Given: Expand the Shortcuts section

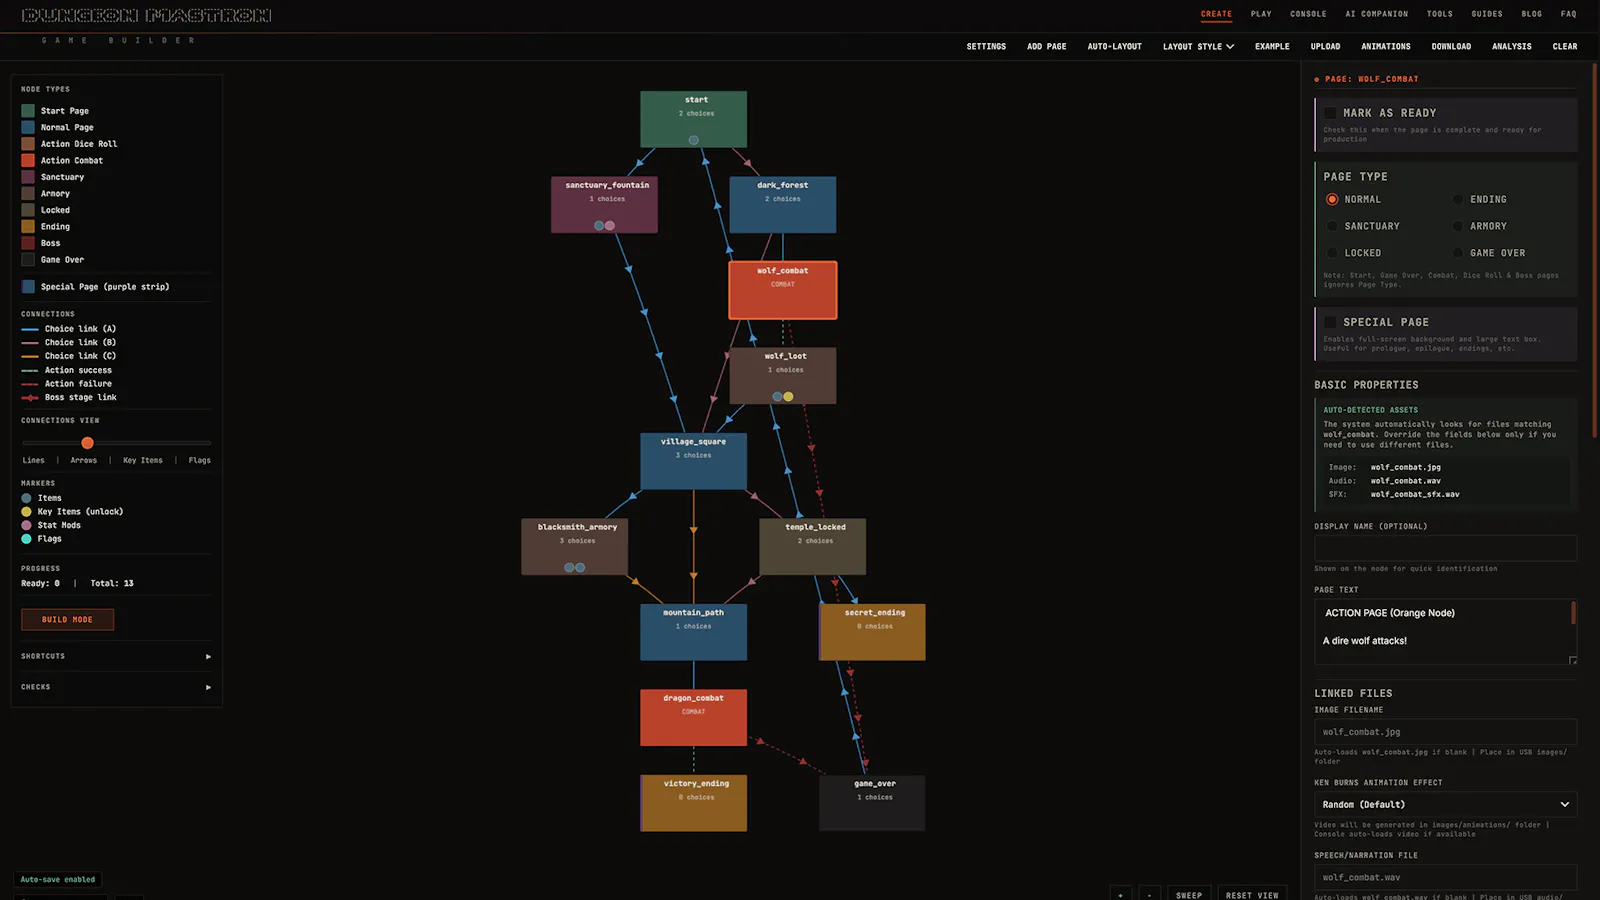Looking at the screenshot, I should pyautogui.click(x=116, y=656).
